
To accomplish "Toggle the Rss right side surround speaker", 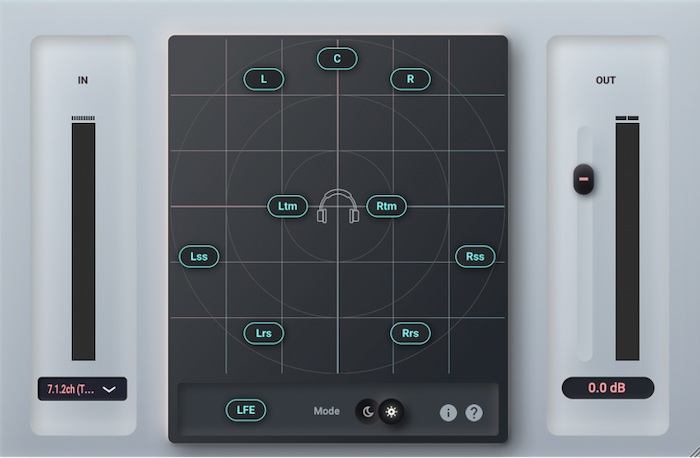I will pyautogui.click(x=475, y=256).
